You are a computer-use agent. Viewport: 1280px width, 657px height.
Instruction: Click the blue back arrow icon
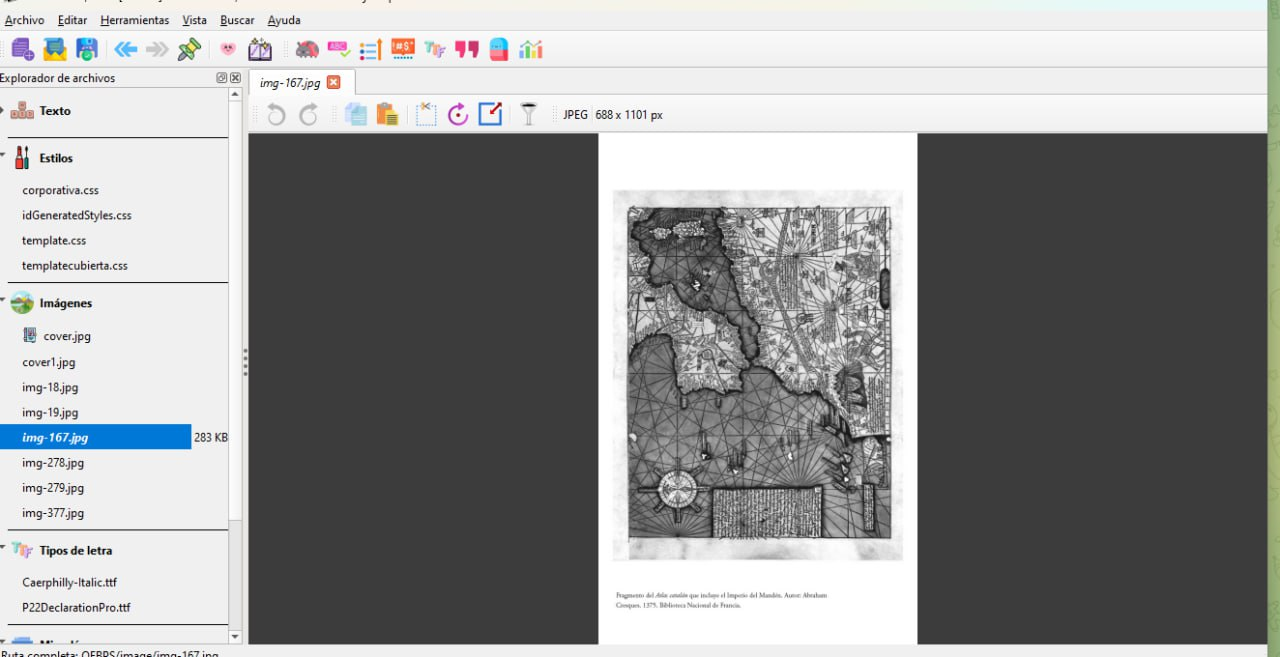click(x=125, y=49)
